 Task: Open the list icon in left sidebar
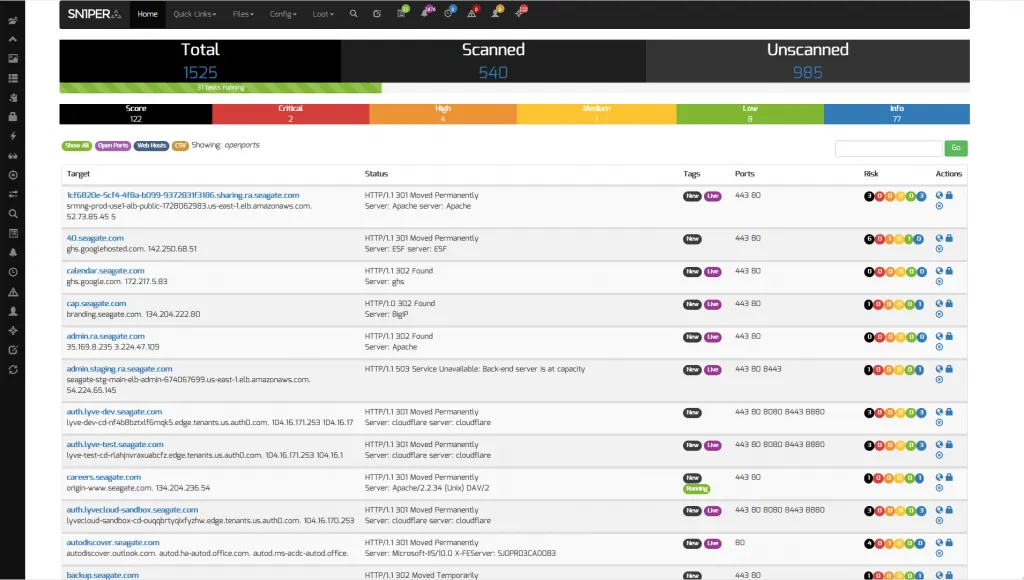click(x=12, y=78)
